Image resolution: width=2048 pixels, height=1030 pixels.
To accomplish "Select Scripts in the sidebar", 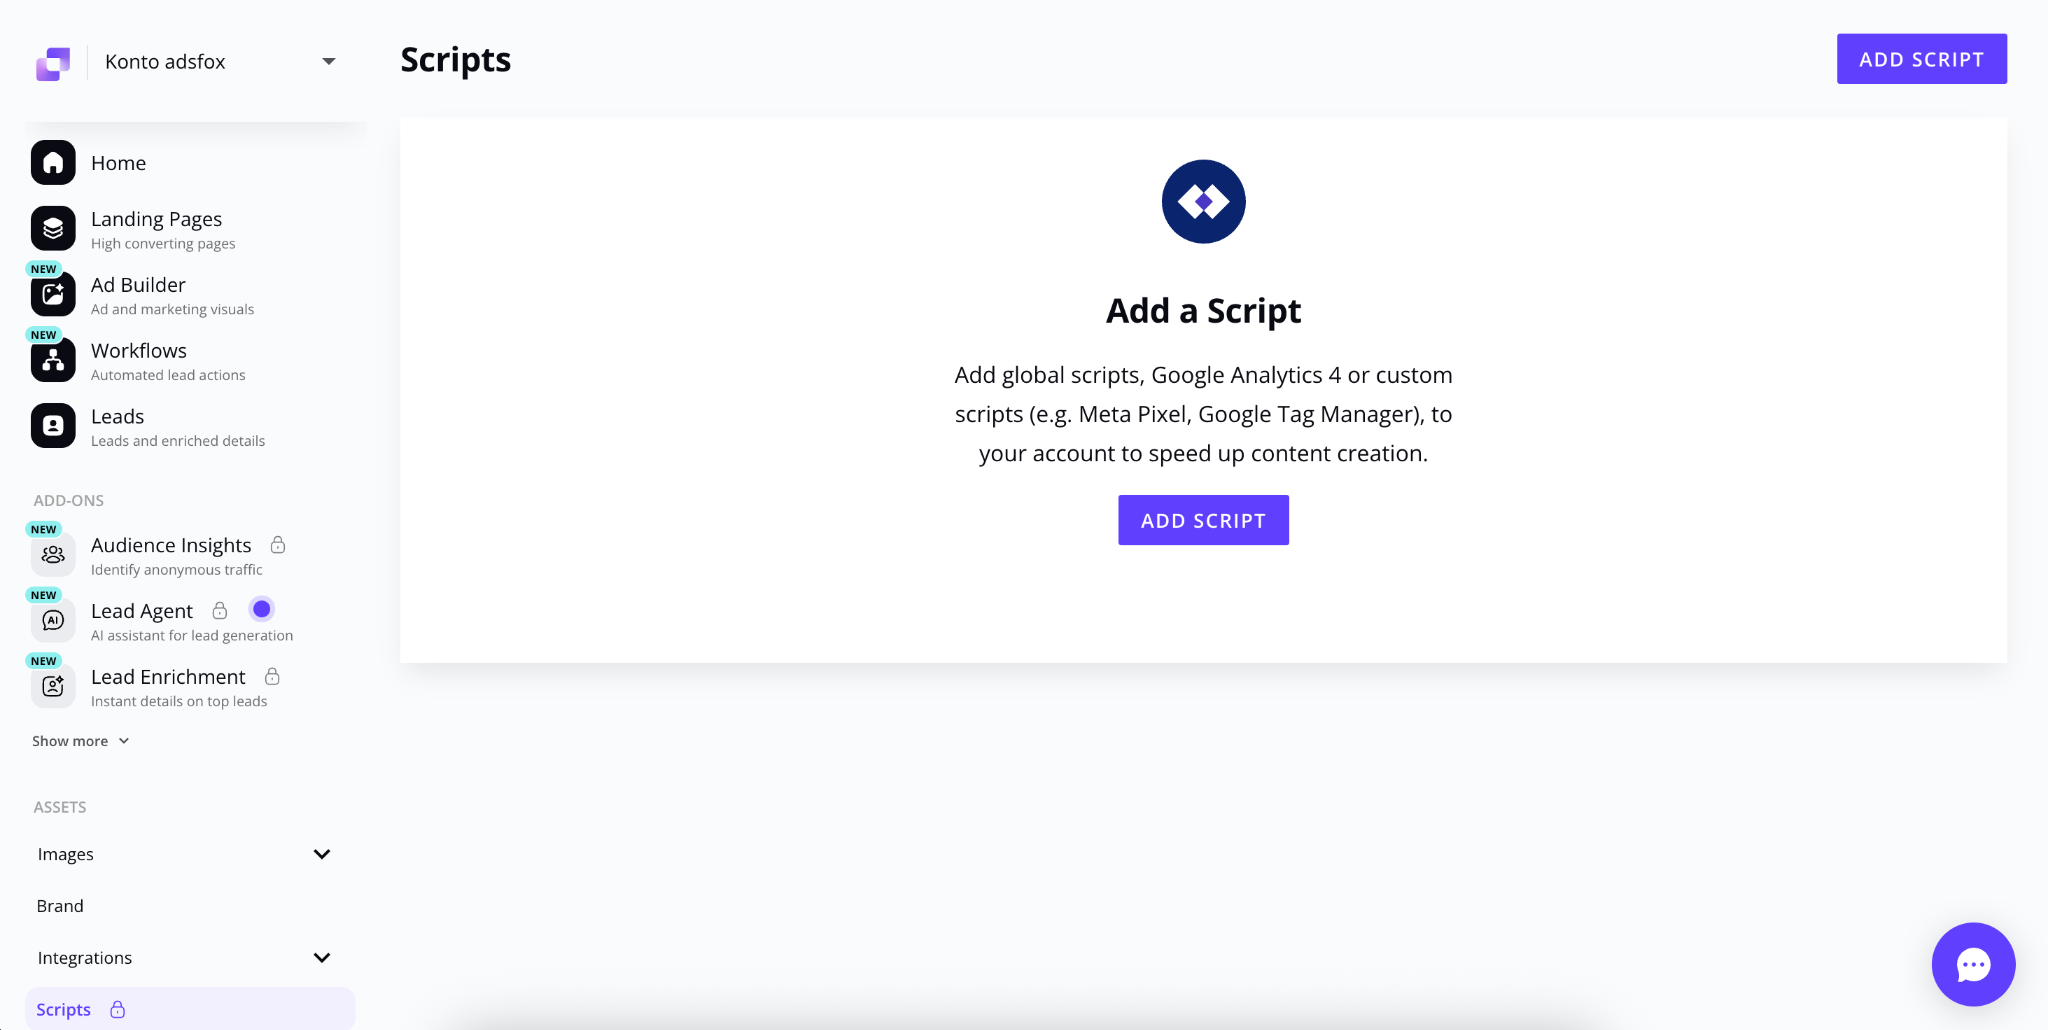I will point(64,1010).
